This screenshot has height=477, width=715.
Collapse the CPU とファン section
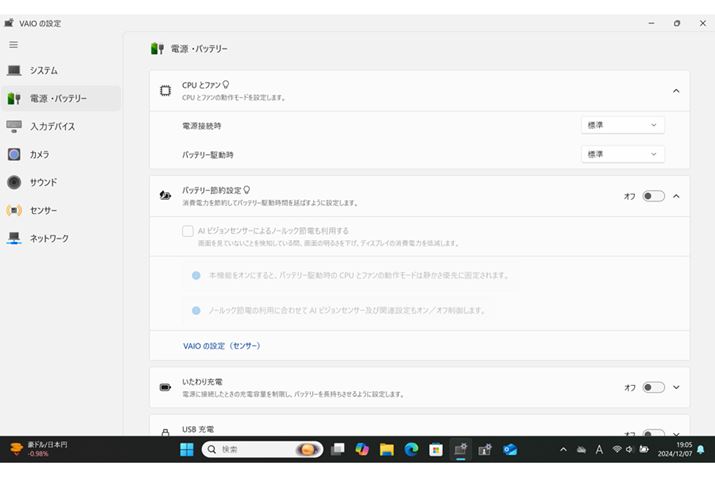point(676,91)
